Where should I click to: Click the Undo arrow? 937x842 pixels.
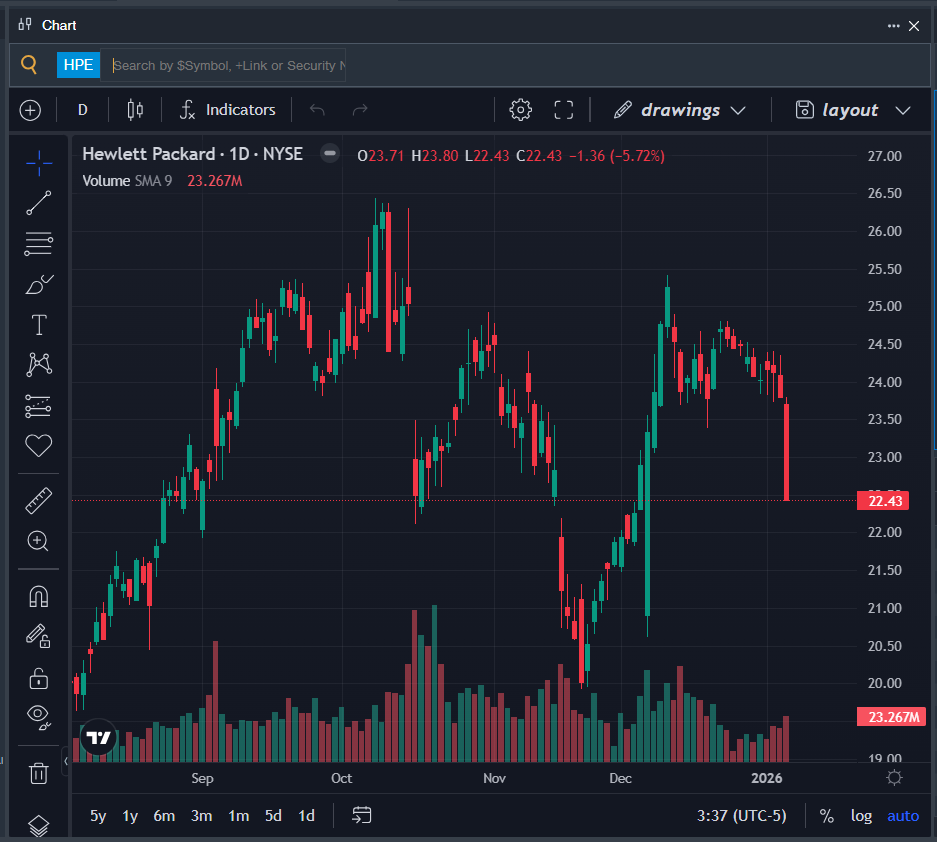coord(316,109)
